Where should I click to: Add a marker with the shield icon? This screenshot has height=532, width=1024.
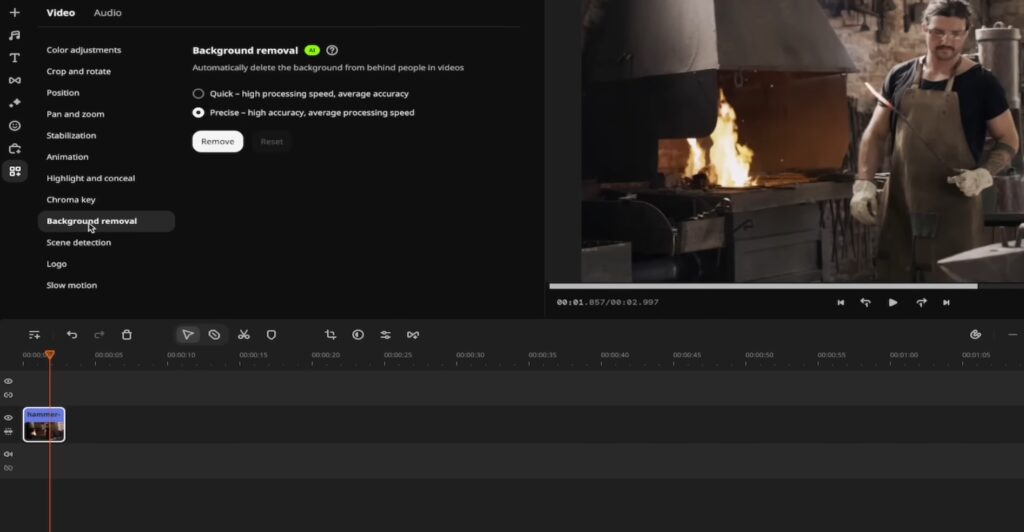tap(271, 335)
